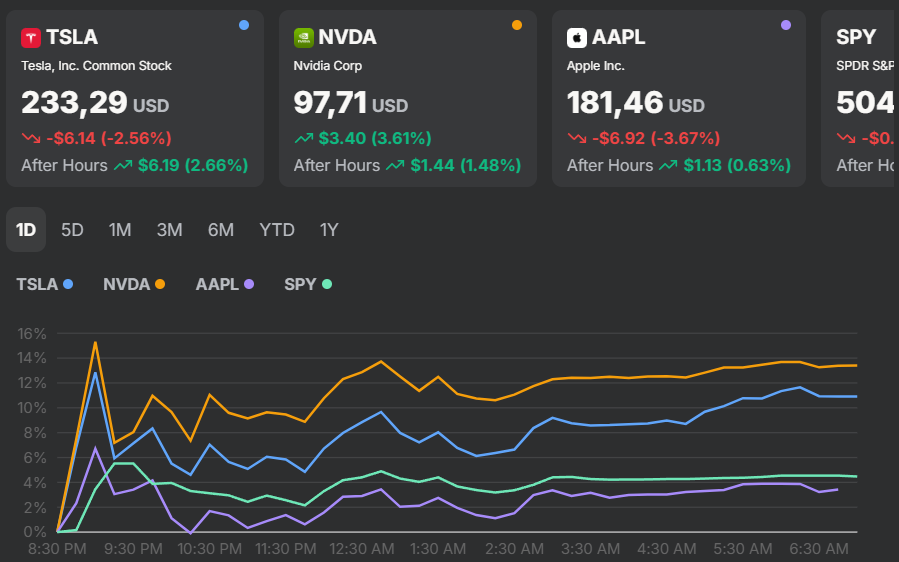Click the blue dot on TSLA card
Screen dimensions: 899x562
[x=244, y=25]
